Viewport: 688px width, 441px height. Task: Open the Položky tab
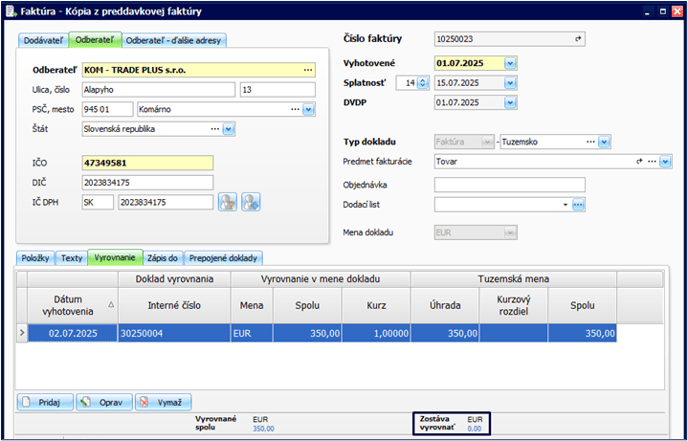[x=36, y=258]
